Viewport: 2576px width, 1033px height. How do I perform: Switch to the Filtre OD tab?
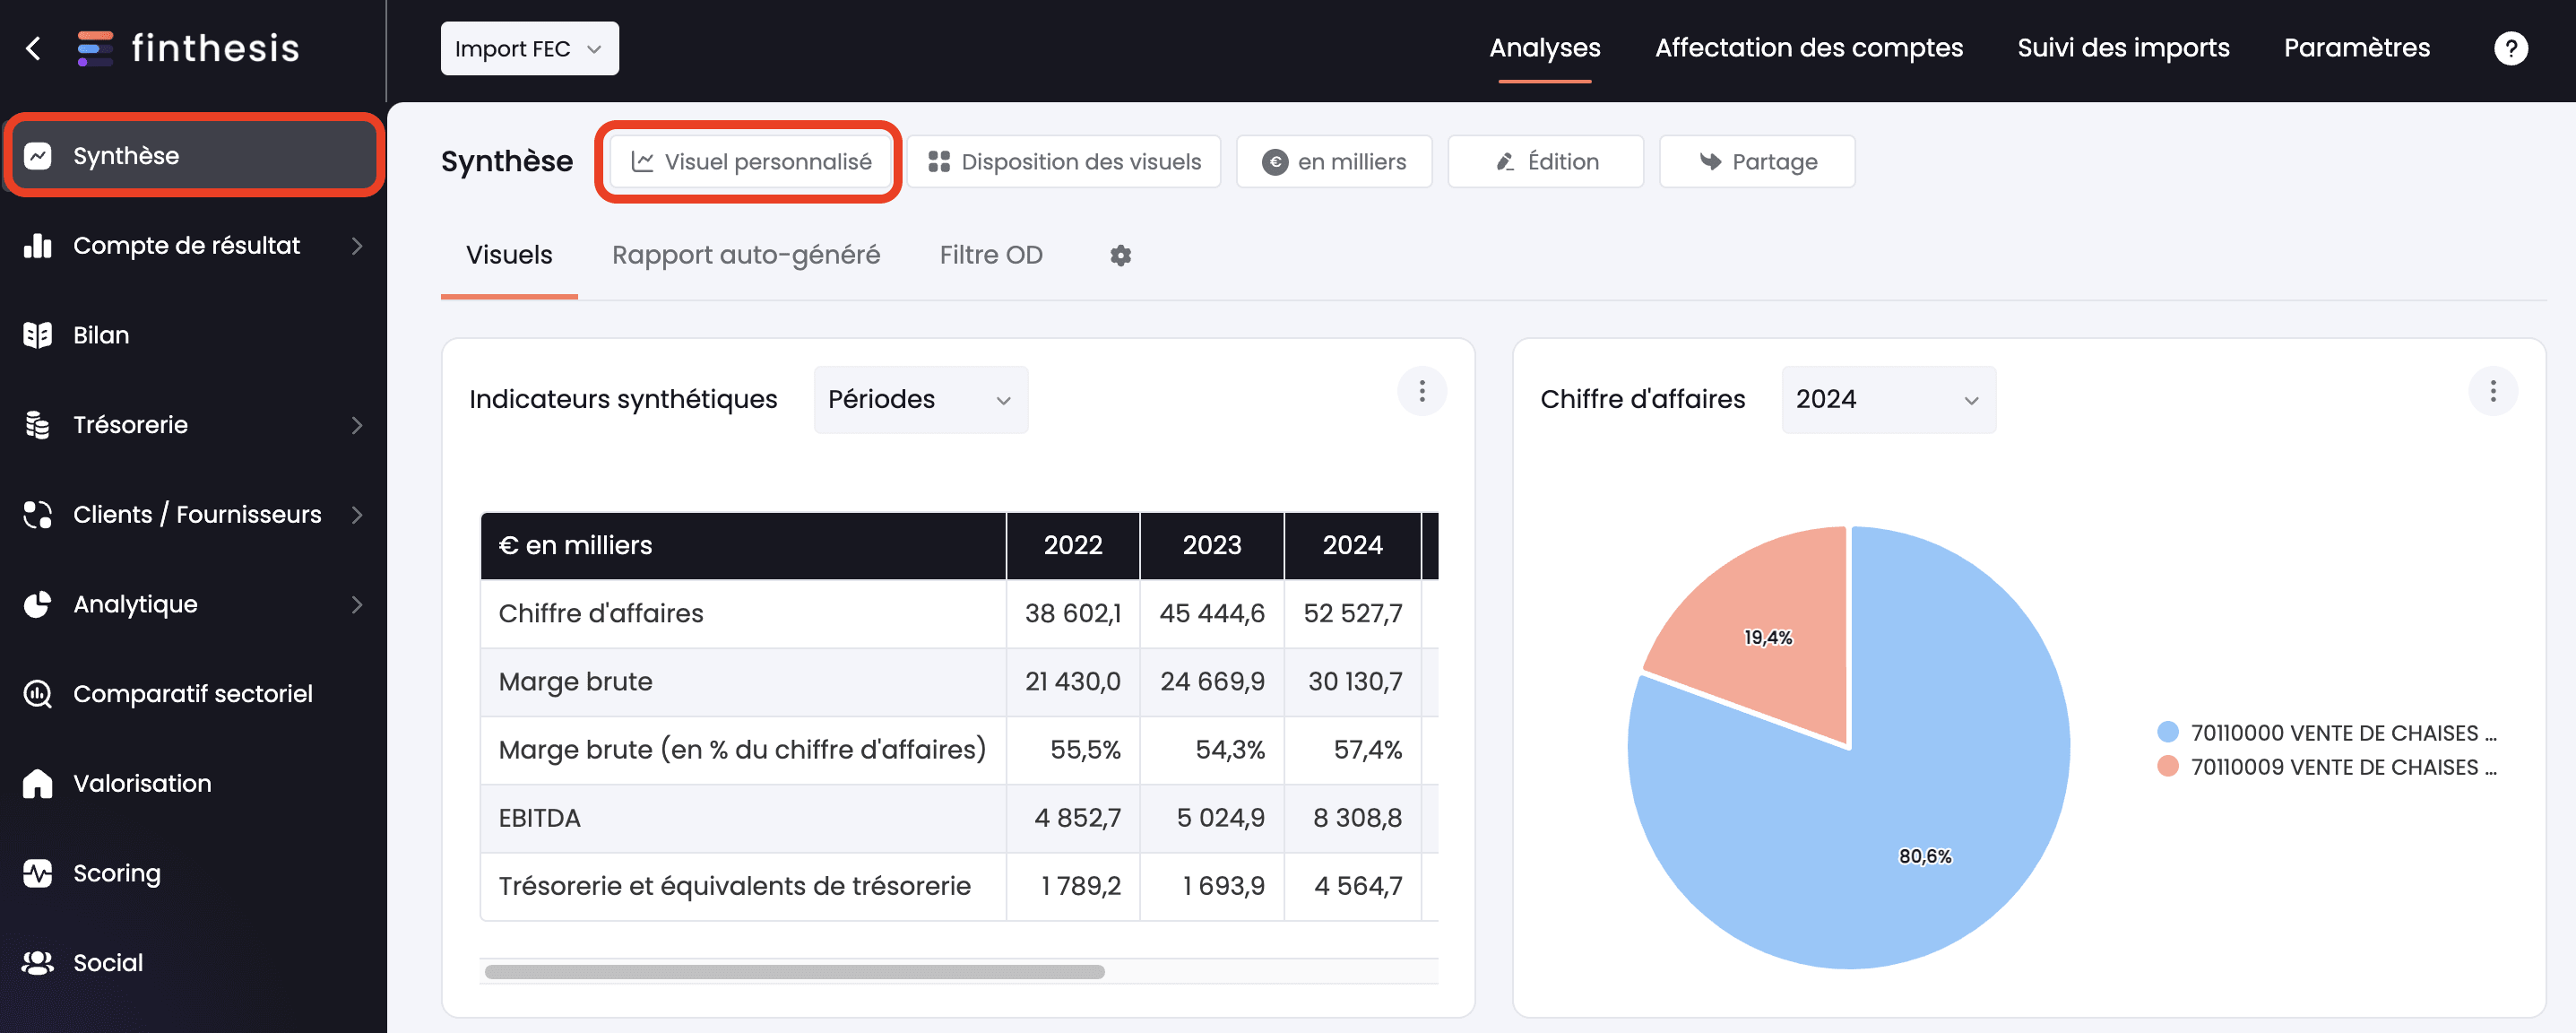point(990,256)
